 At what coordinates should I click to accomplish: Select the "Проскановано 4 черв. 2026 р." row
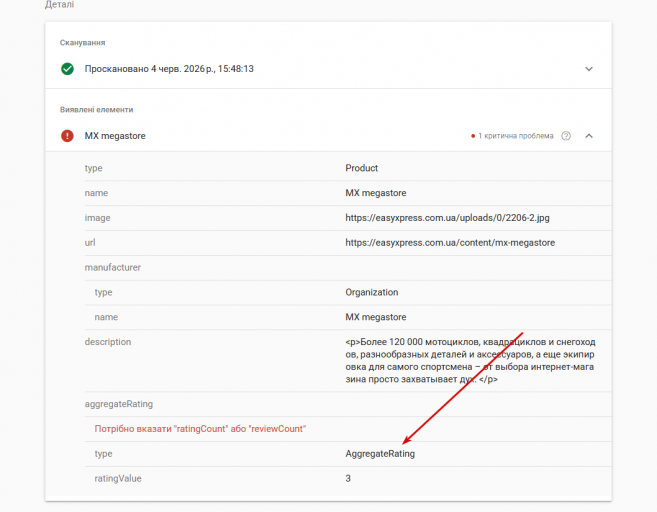click(328, 69)
